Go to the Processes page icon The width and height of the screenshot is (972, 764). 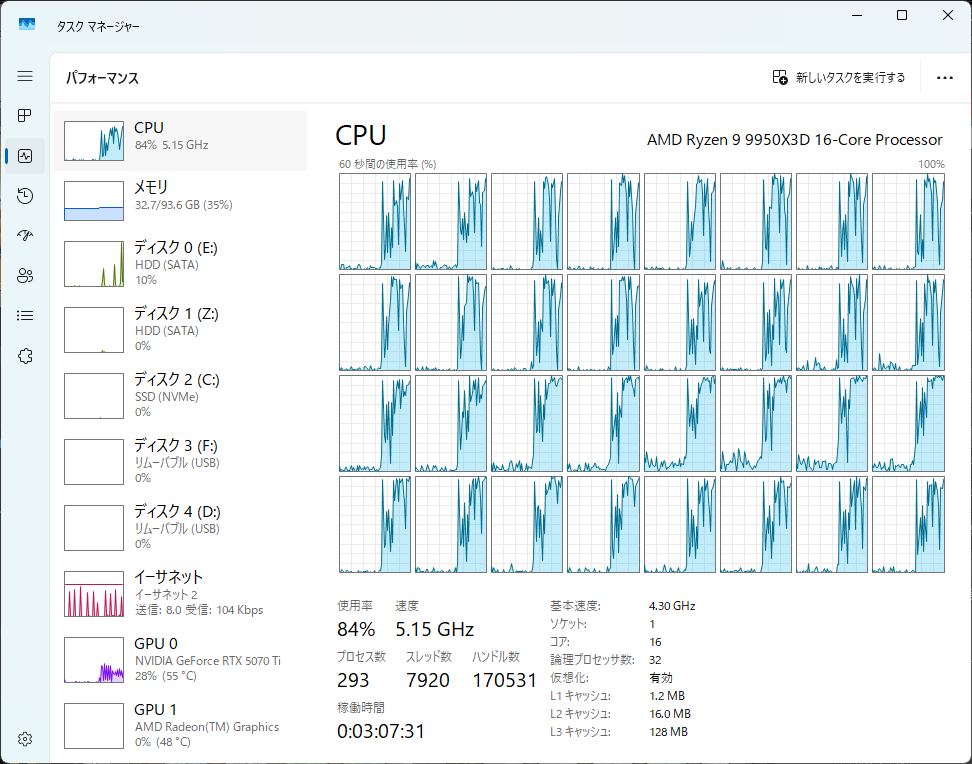click(25, 116)
